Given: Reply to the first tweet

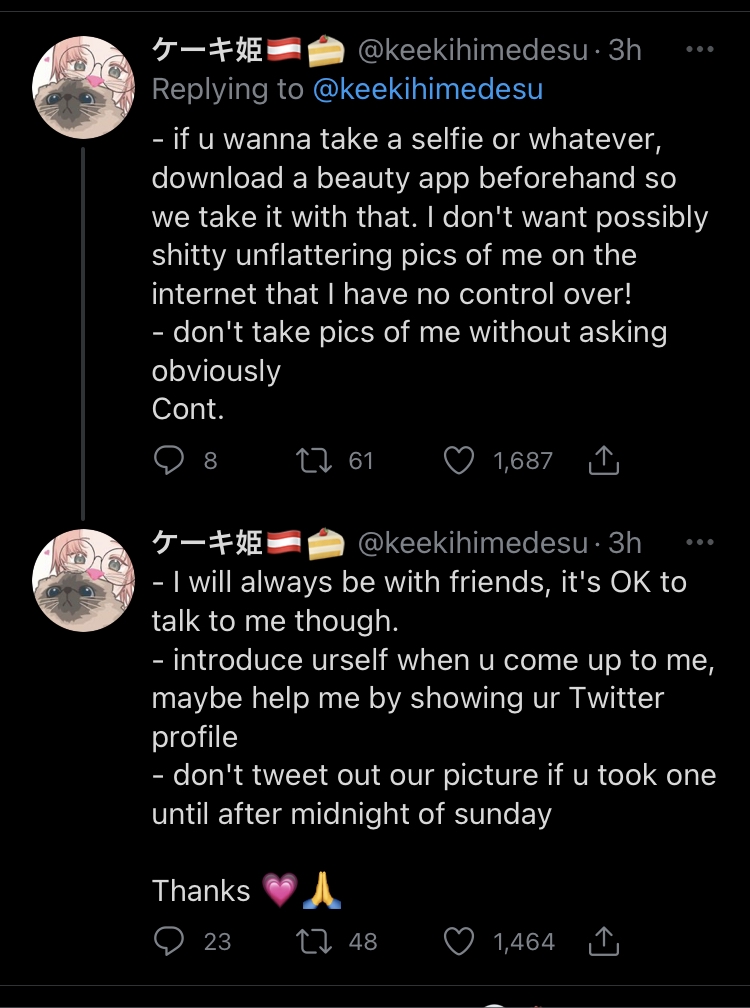Looking at the screenshot, I should (x=170, y=460).
